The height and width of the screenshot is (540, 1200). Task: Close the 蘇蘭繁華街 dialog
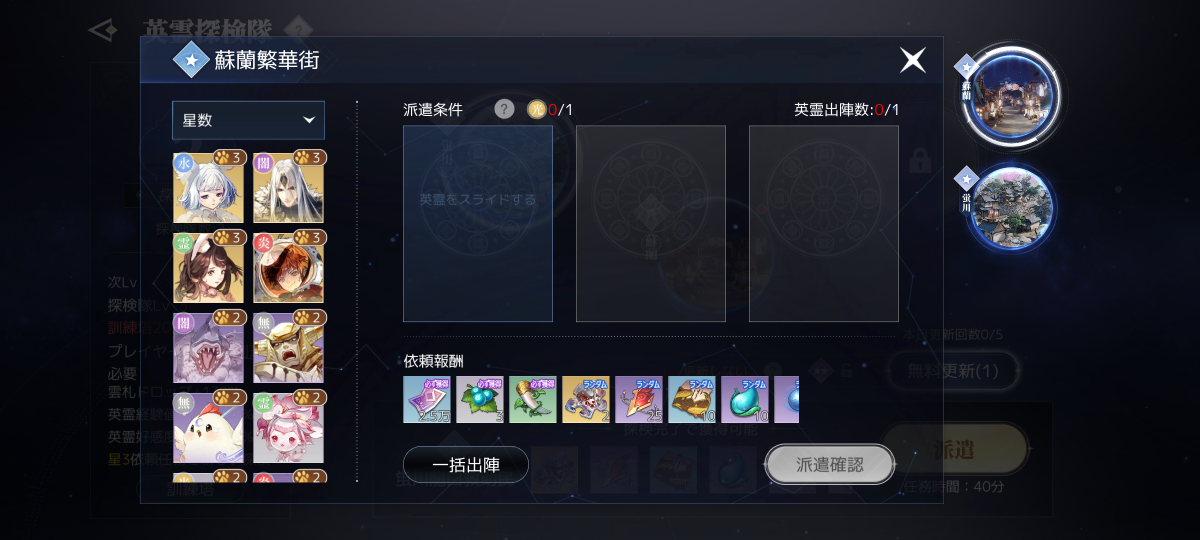coord(912,60)
